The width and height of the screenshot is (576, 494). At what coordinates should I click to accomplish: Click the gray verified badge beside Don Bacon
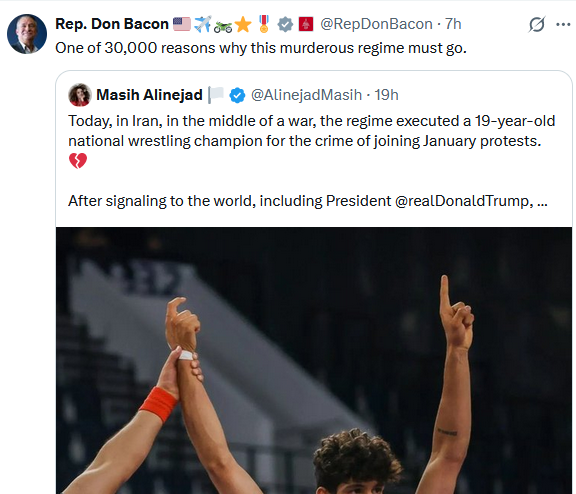285,24
